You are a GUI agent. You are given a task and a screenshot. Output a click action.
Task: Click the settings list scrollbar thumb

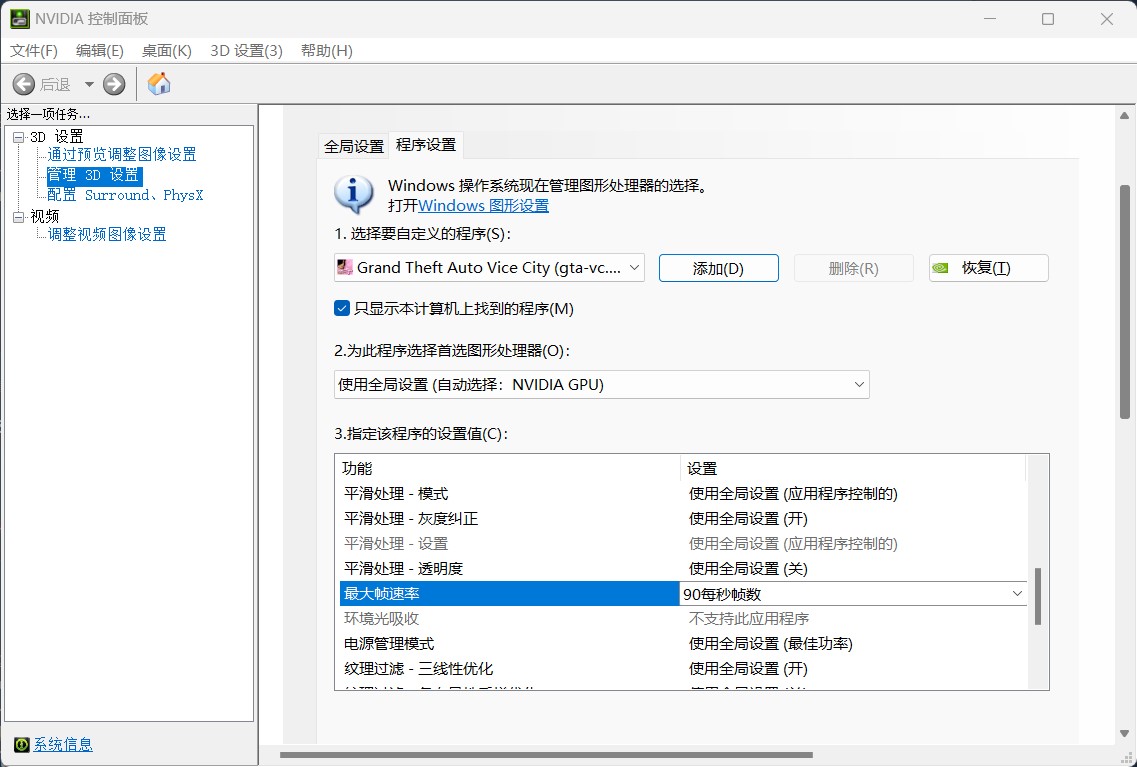pos(1038,596)
